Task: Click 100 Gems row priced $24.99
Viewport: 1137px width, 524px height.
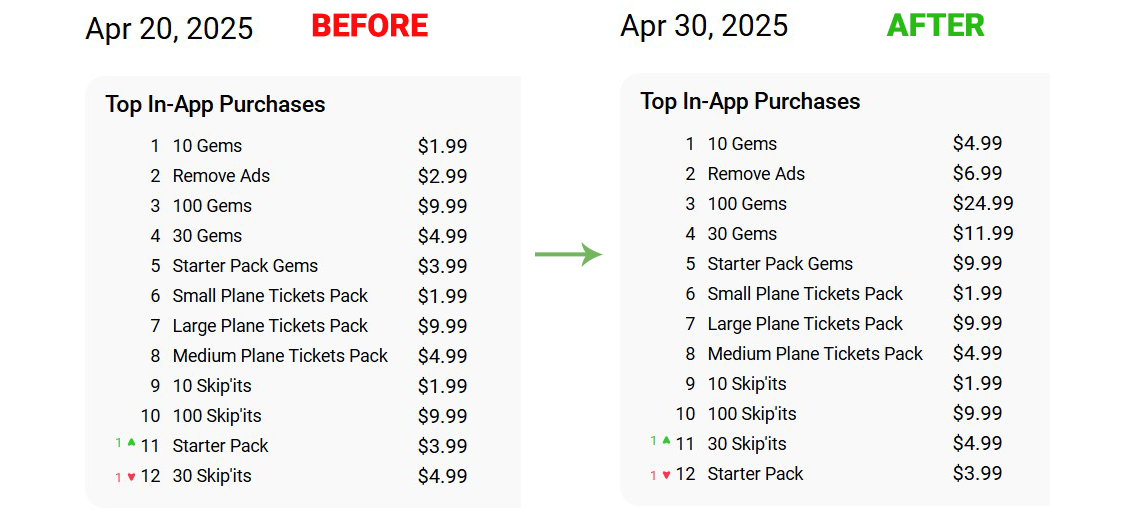Action: point(747,204)
